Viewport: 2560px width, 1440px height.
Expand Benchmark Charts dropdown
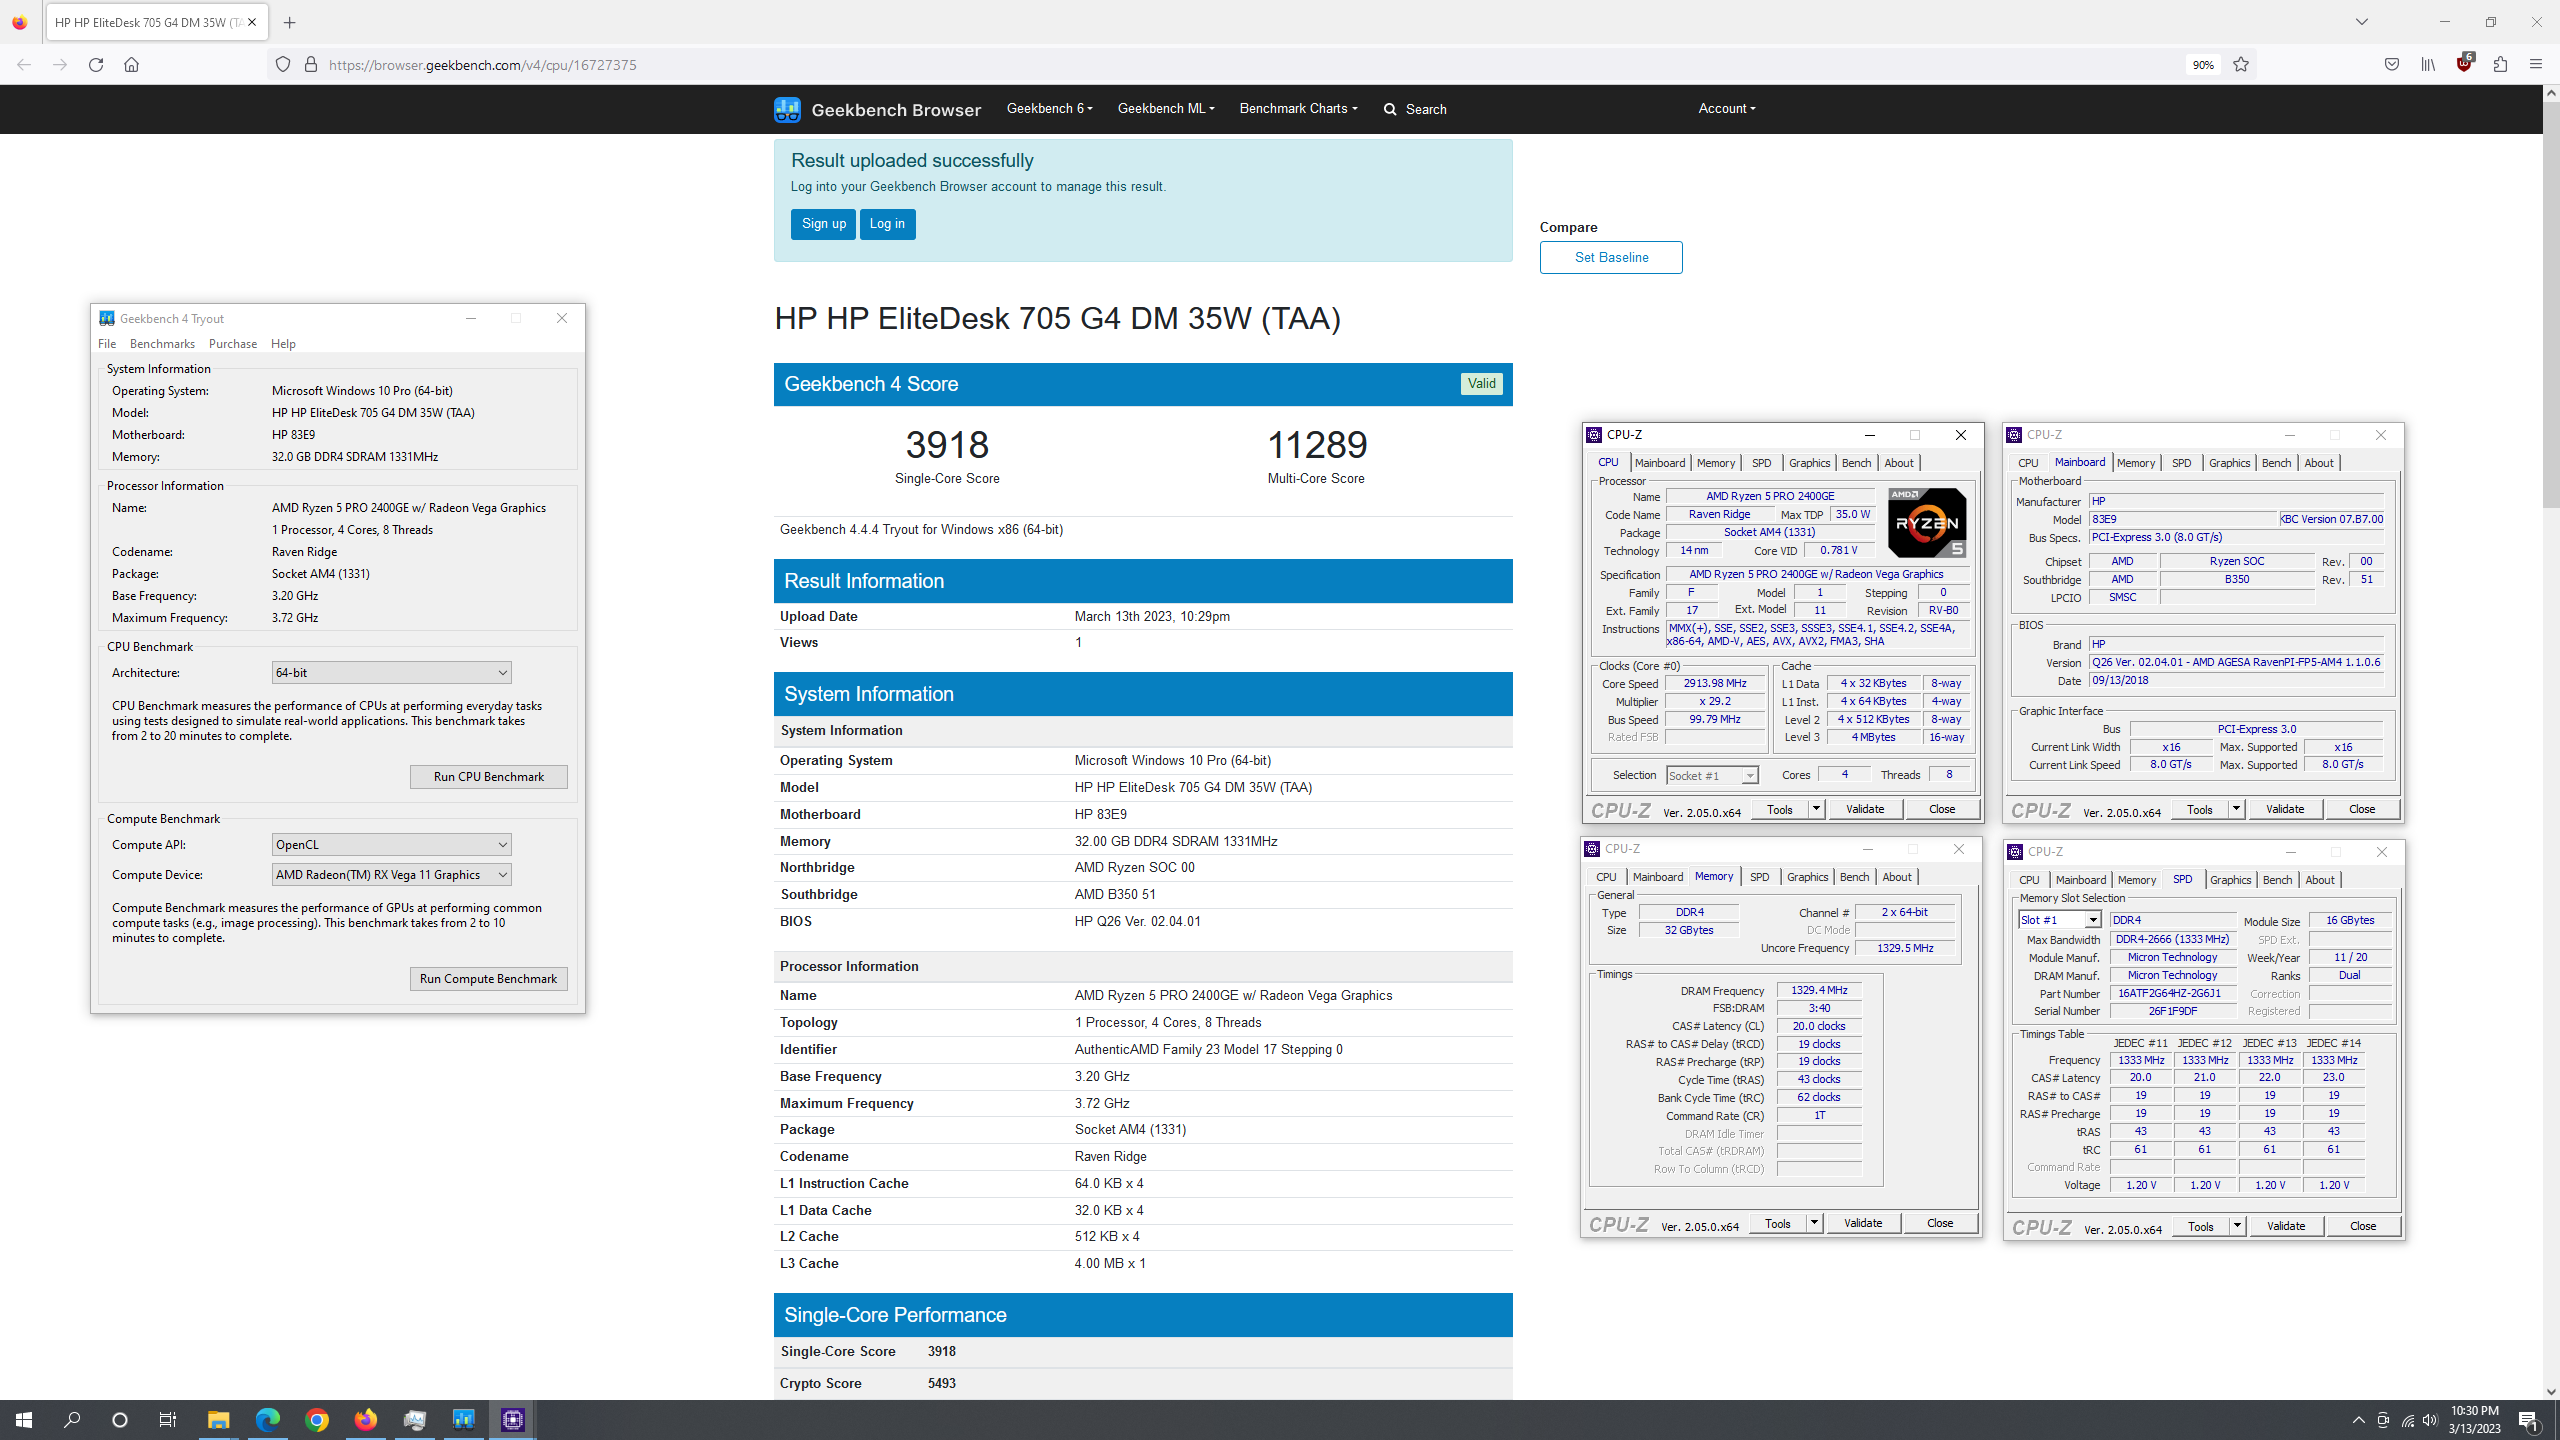coord(1298,108)
